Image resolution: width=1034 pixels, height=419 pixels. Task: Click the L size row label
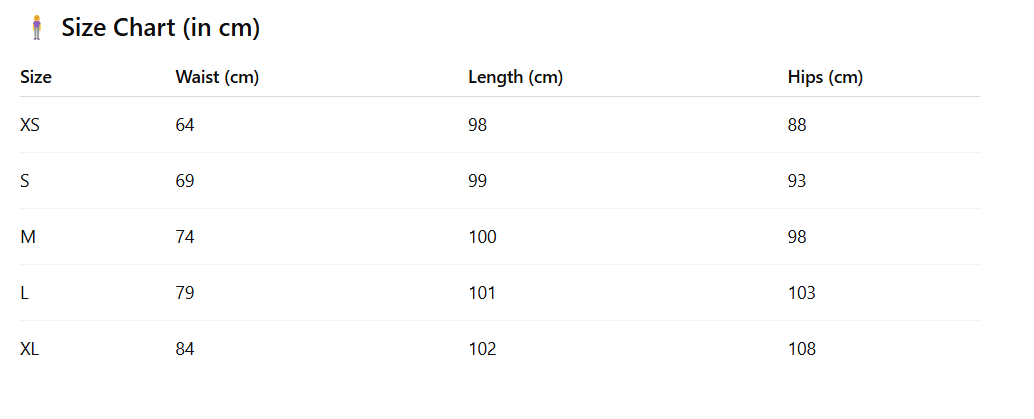pyautogui.click(x=24, y=293)
